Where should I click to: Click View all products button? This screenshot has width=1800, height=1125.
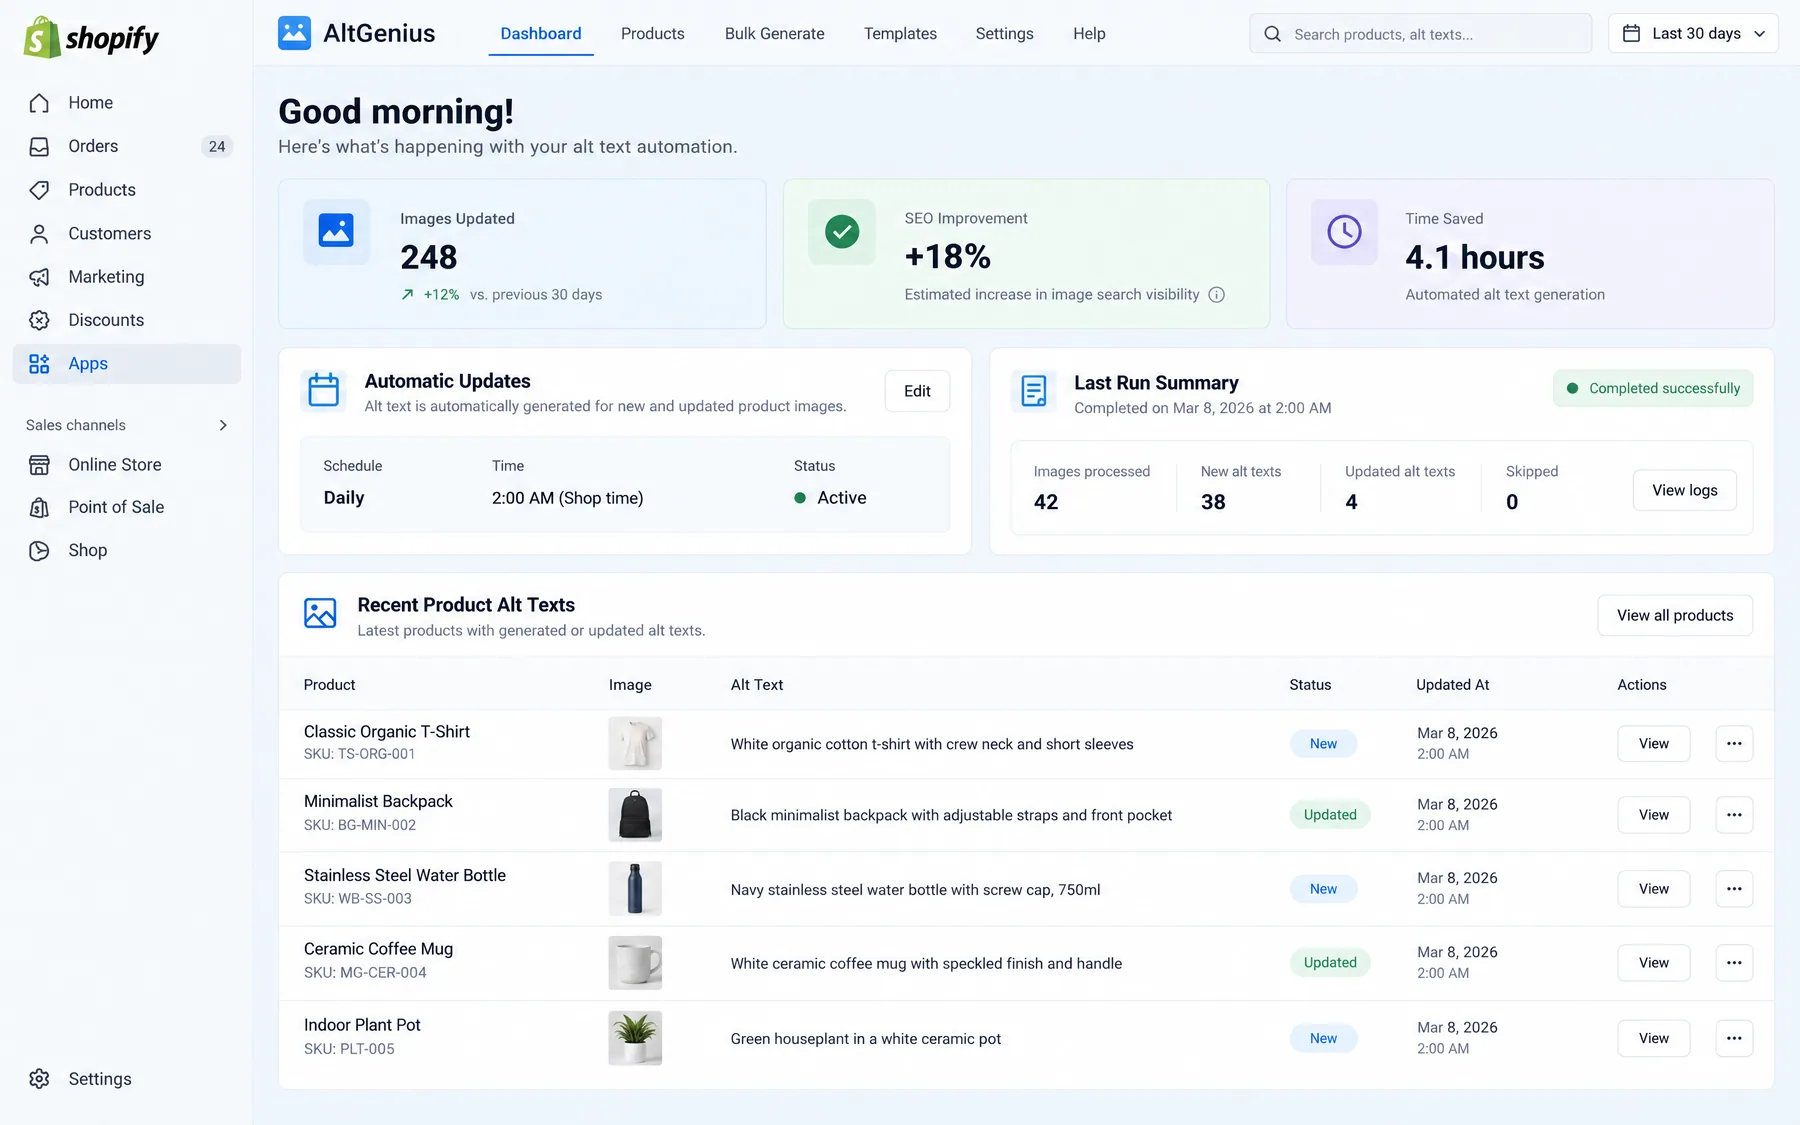[x=1675, y=615]
